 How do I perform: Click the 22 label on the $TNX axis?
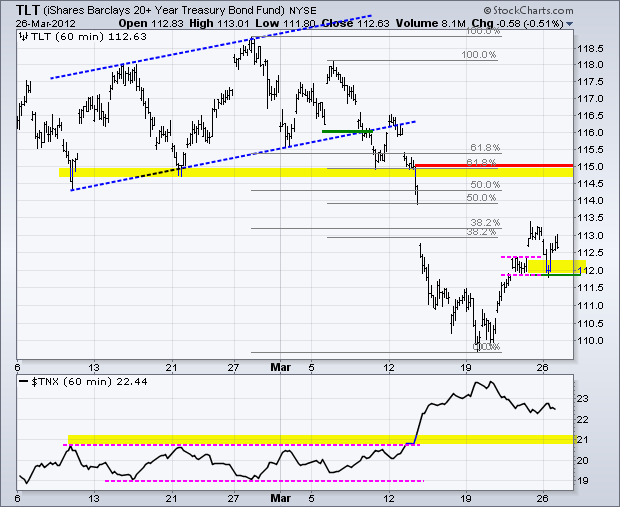point(582,419)
